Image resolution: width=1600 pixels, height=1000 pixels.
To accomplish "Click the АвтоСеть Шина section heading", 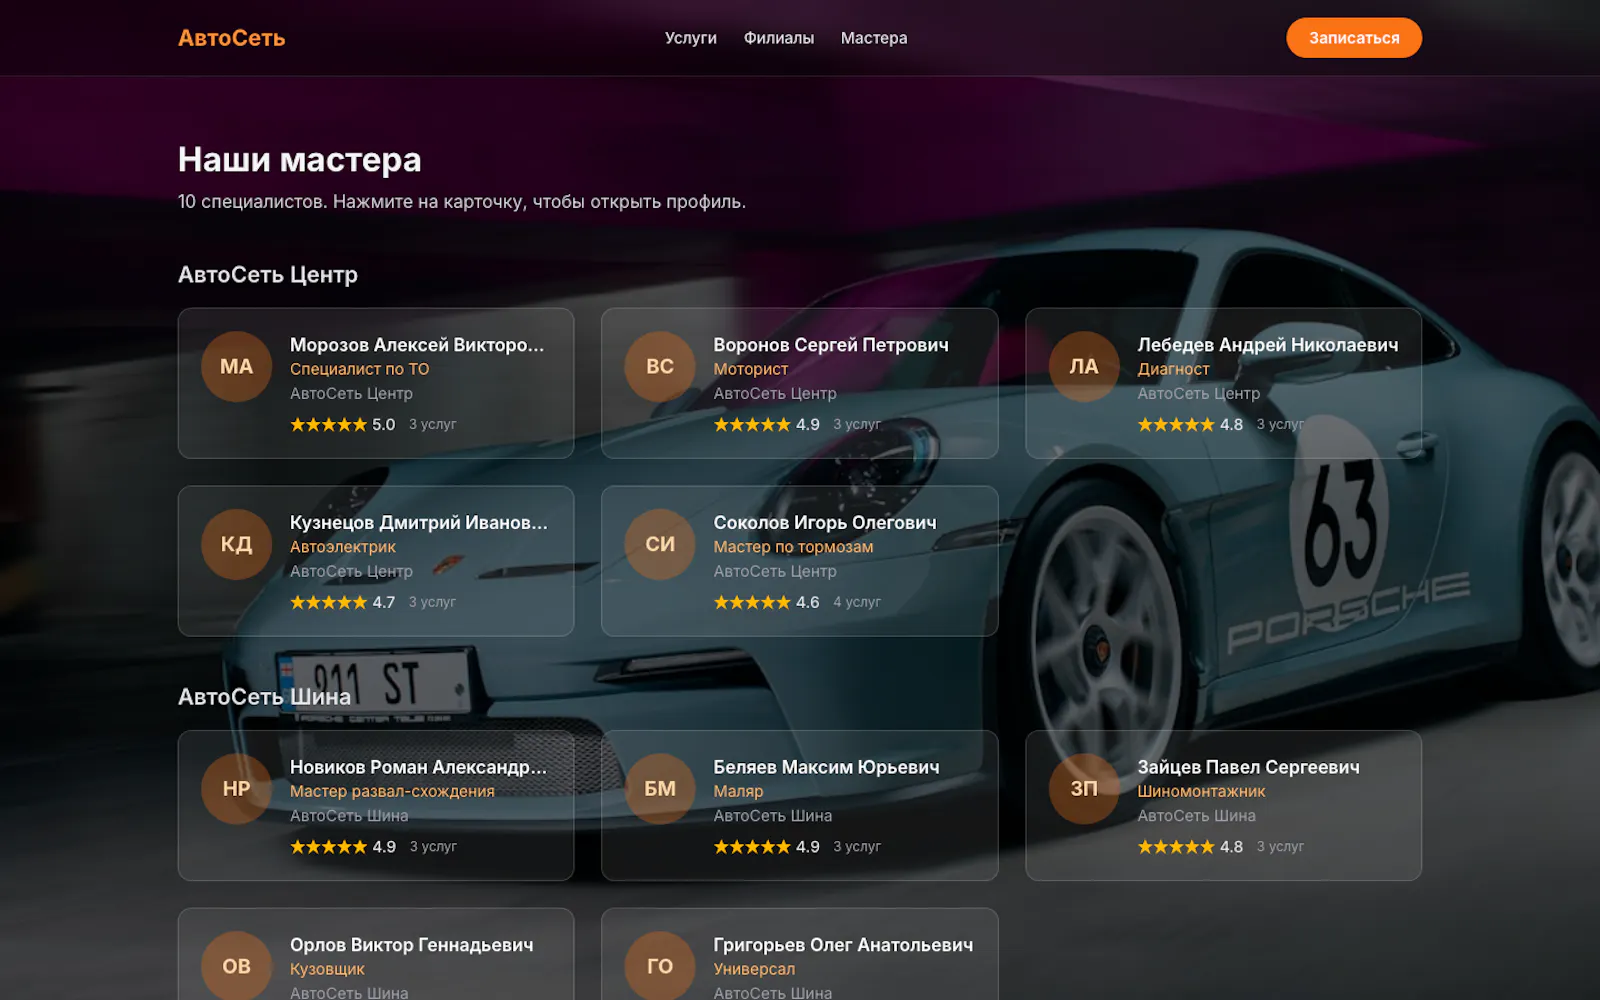I will [264, 697].
